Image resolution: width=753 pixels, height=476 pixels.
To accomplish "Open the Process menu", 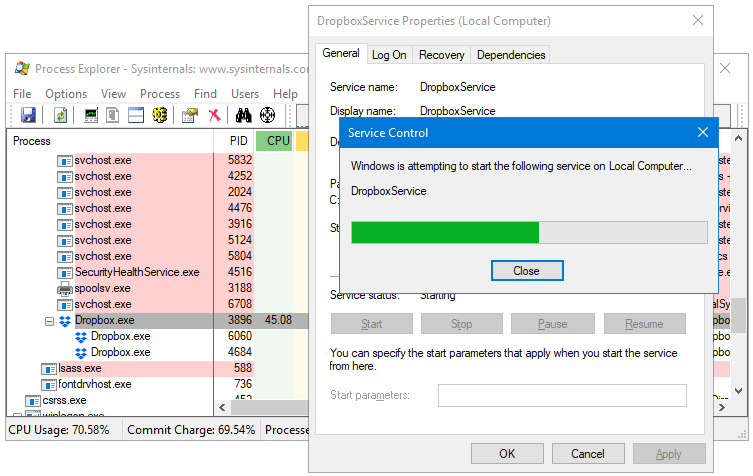I will point(160,94).
